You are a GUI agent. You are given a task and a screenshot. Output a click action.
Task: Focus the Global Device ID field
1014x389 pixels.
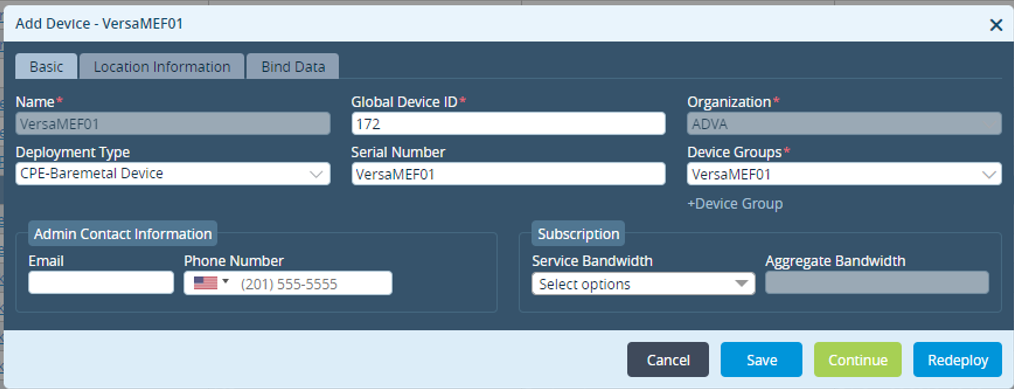point(508,123)
